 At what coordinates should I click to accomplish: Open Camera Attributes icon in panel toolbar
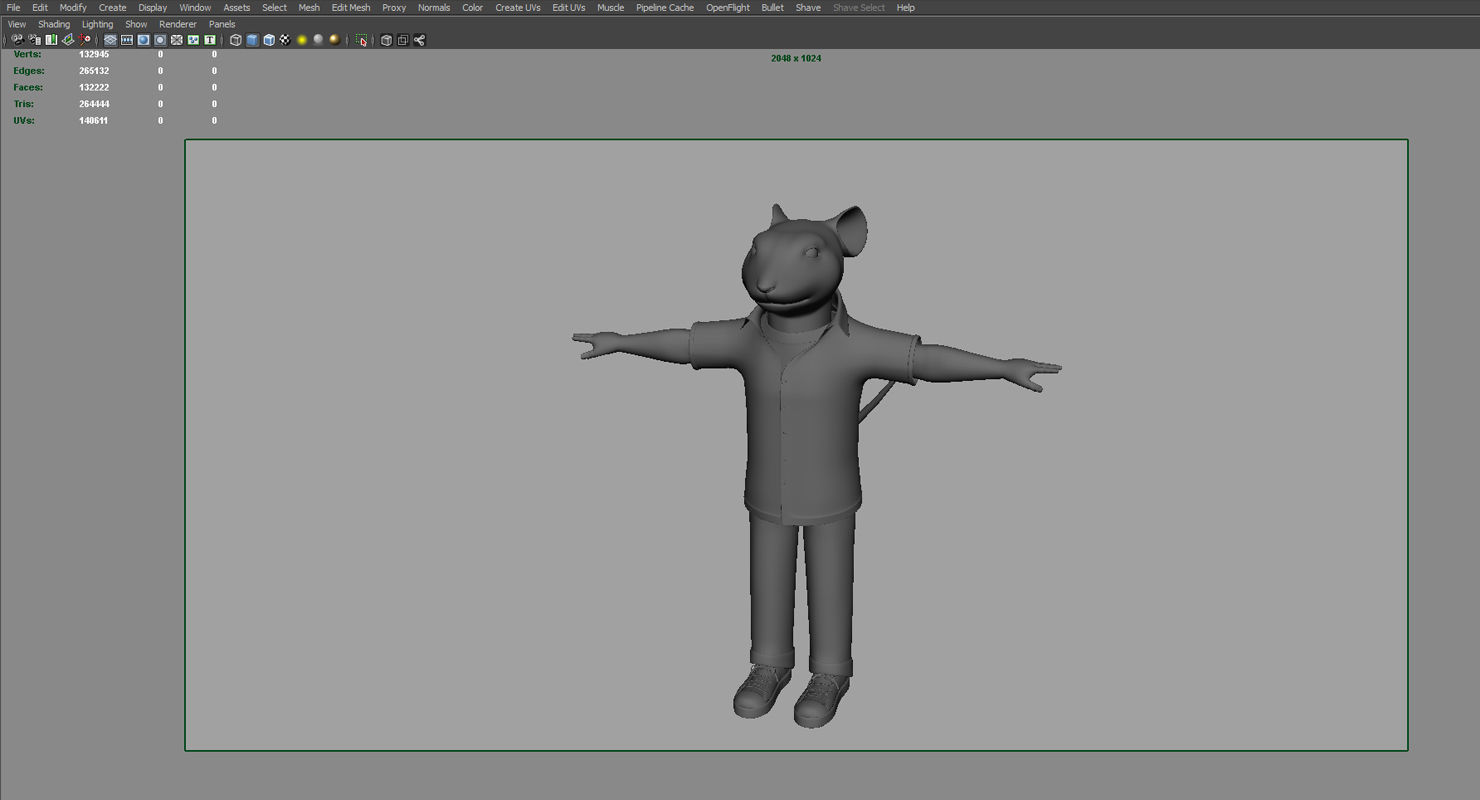point(34,40)
